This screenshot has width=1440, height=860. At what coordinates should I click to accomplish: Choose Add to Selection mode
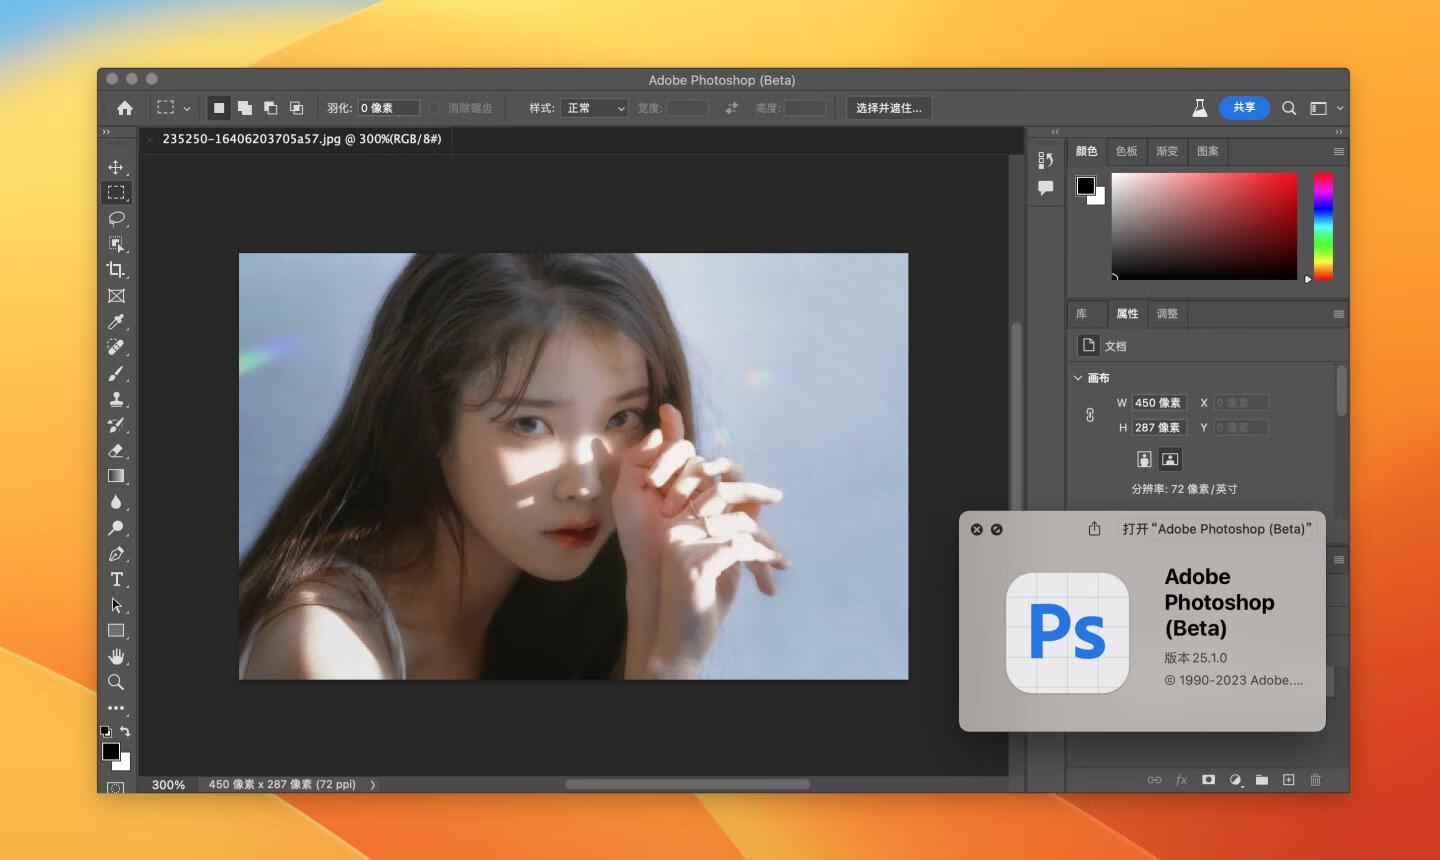point(245,108)
